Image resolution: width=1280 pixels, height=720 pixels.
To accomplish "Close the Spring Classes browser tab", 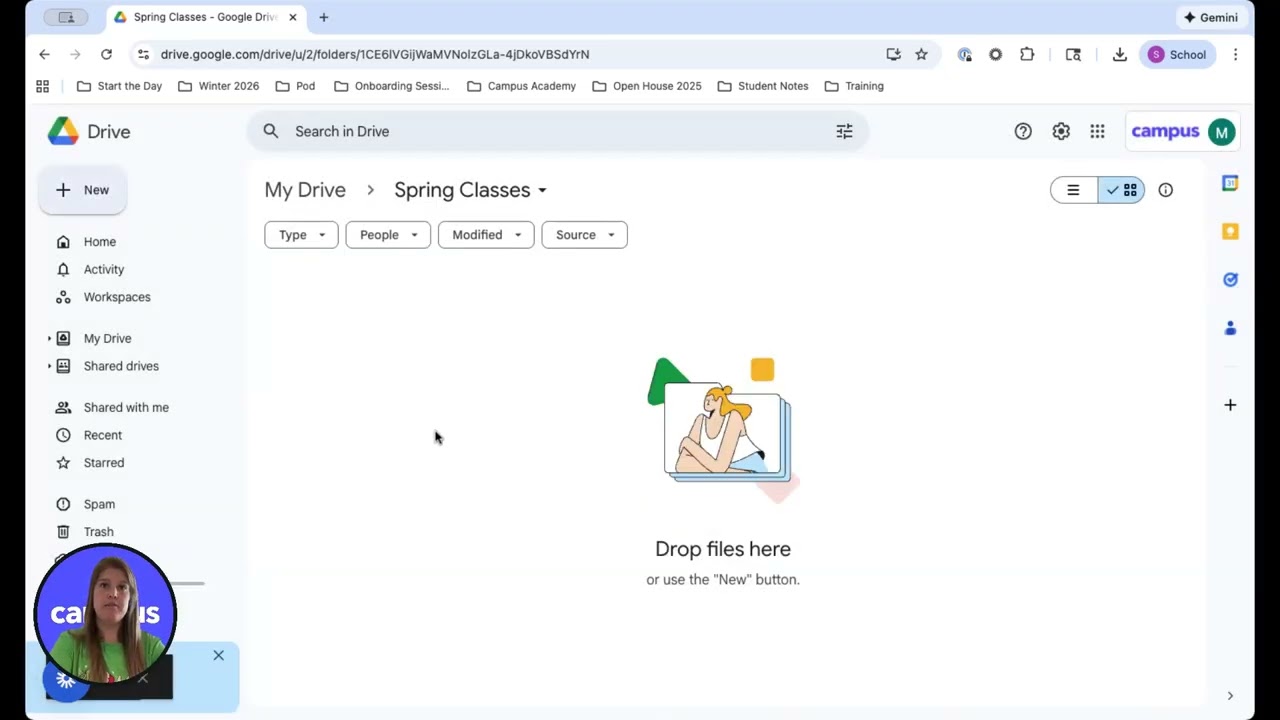I will (x=293, y=17).
